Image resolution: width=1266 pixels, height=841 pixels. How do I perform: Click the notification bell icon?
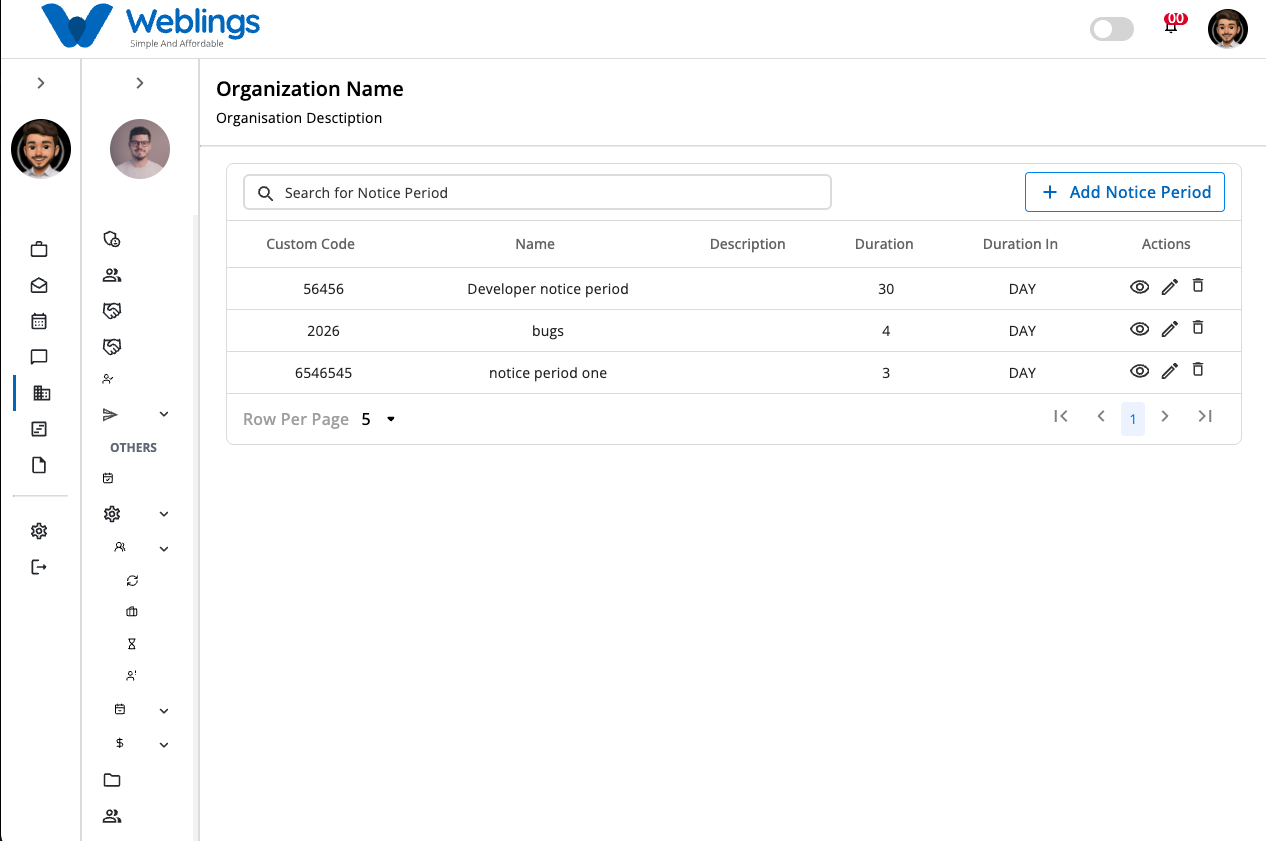1171,26
